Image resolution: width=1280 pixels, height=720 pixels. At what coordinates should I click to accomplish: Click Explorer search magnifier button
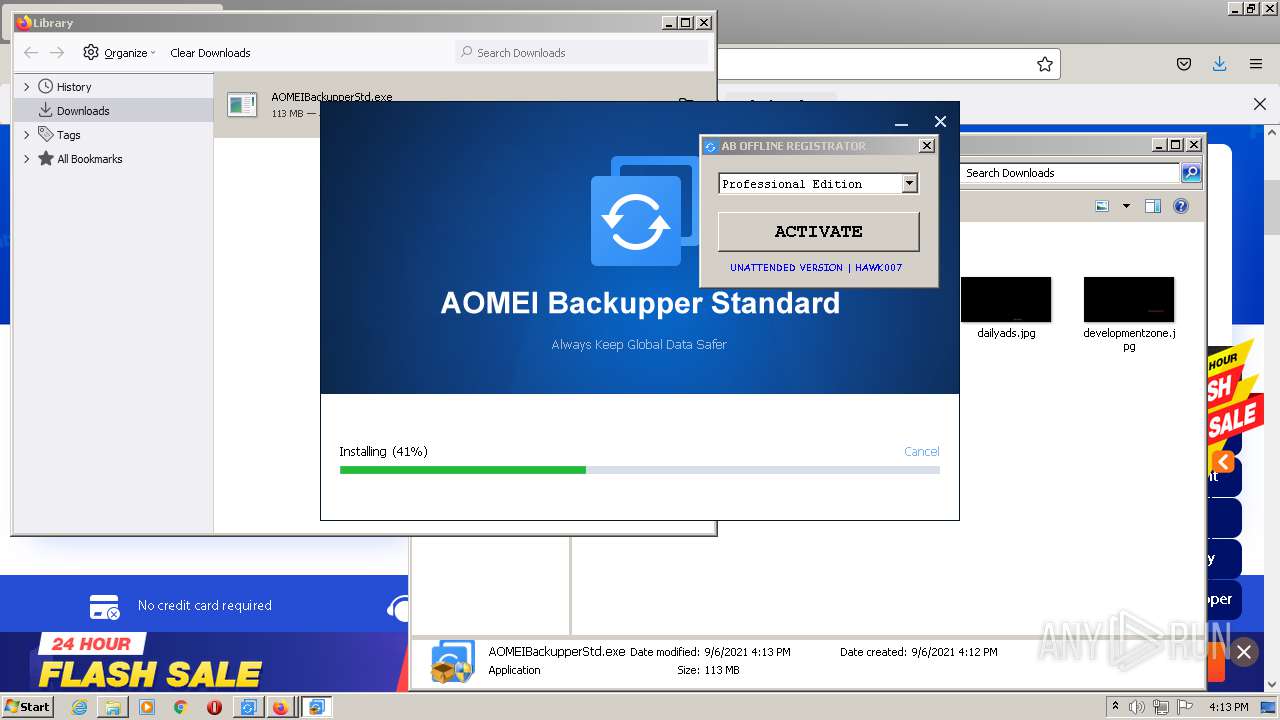[x=1191, y=173]
